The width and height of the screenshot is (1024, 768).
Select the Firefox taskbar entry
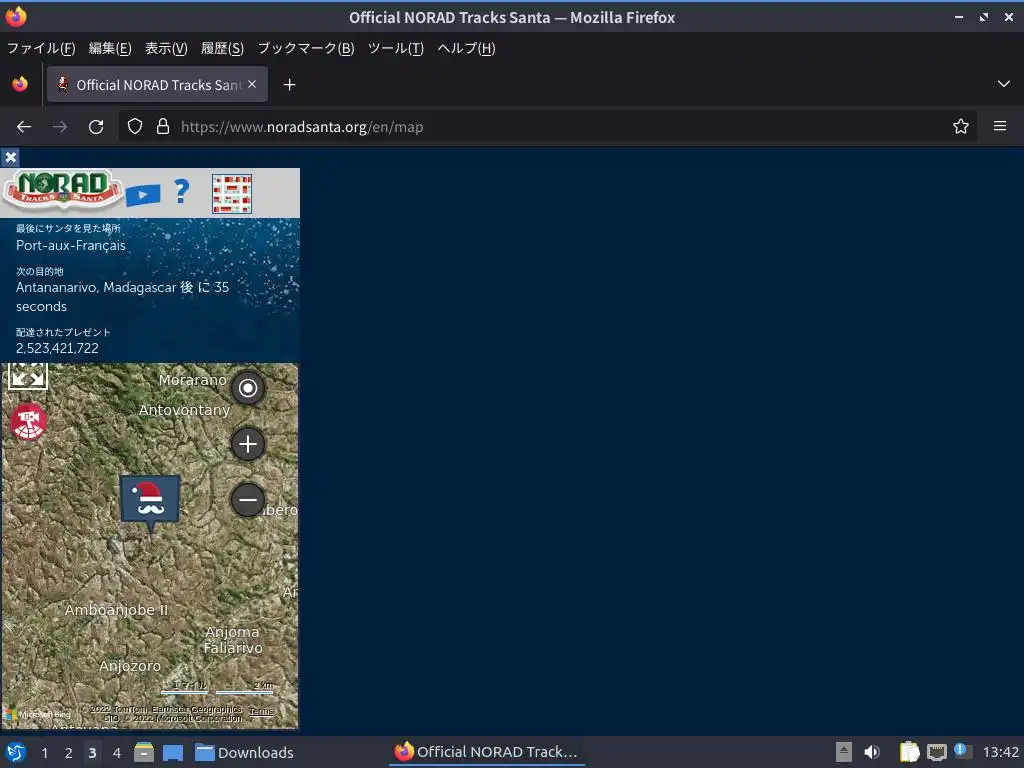[487, 752]
